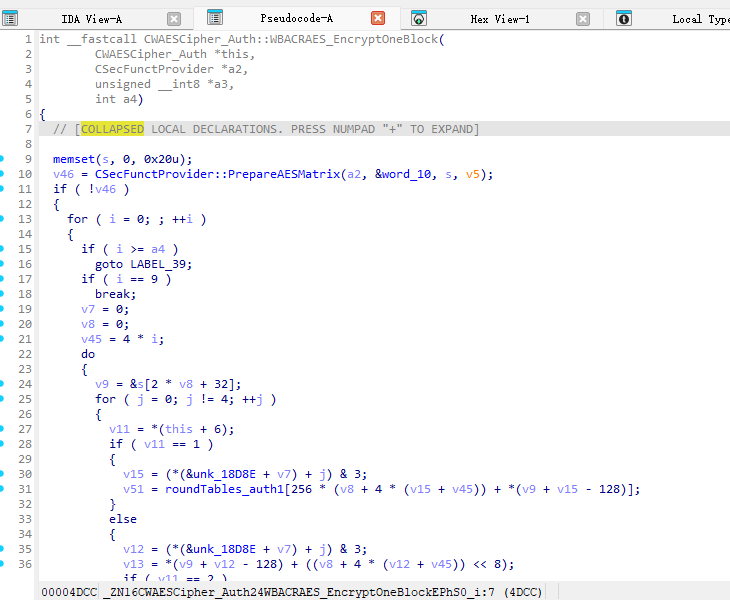Click CSecFunctProvider::PrepareAESMatrix function name
This screenshot has height=600, width=730.
point(217,174)
